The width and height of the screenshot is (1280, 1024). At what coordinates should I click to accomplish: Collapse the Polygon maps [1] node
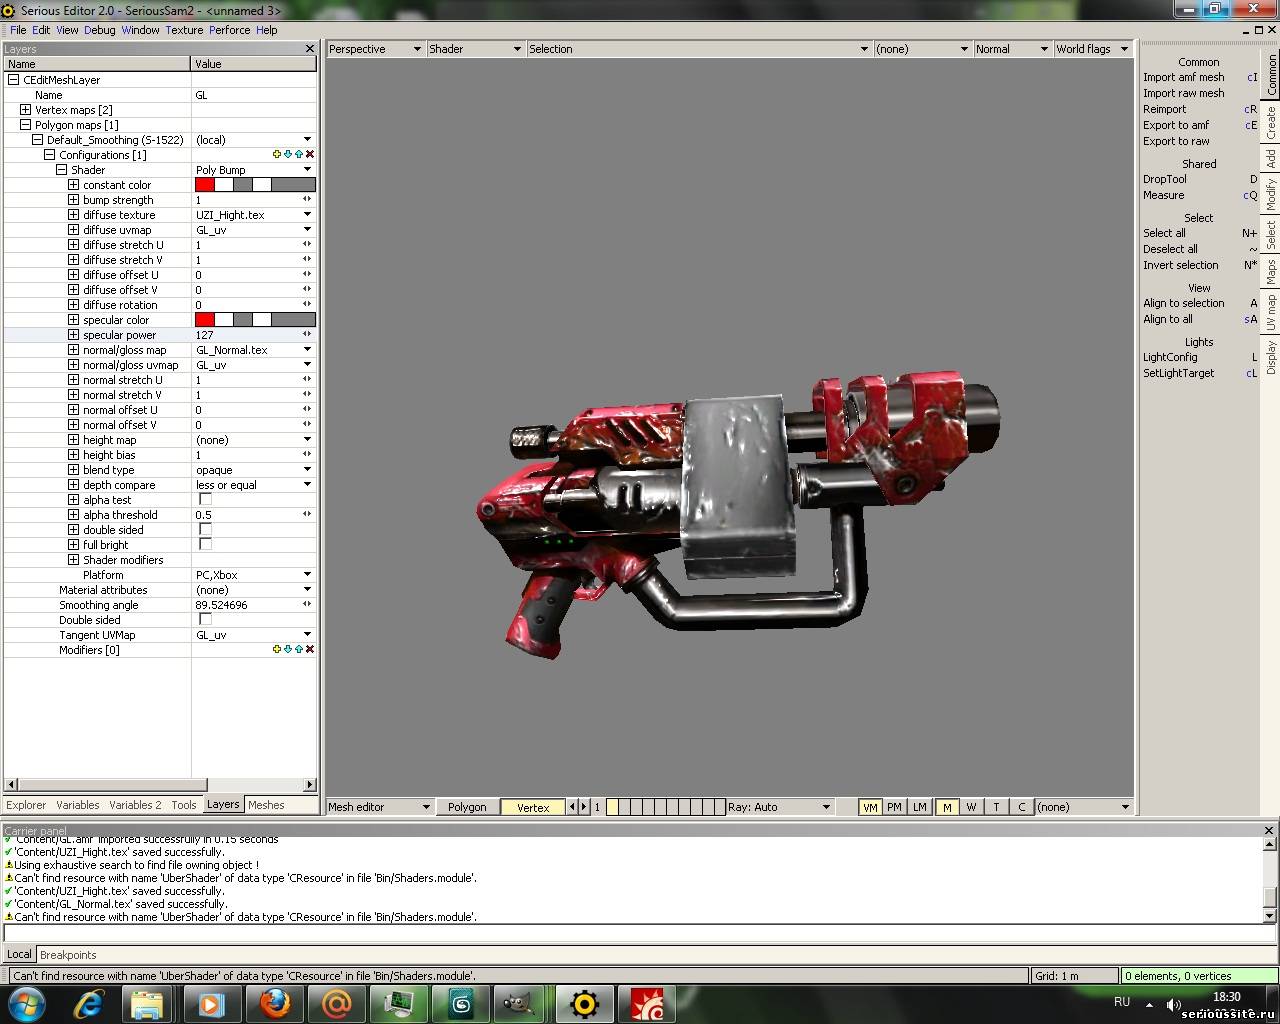(25, 124)
